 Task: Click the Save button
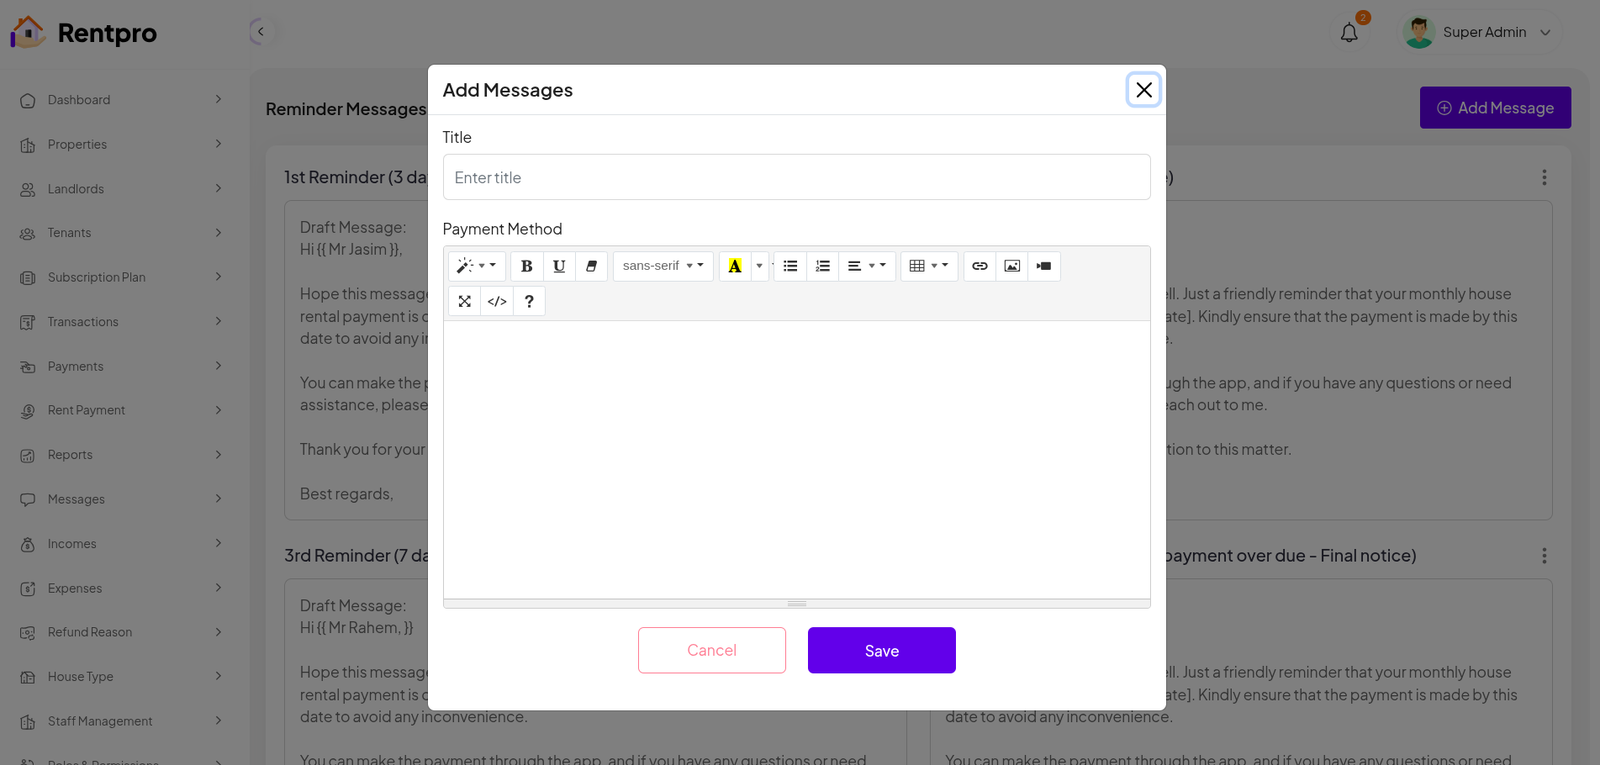pos(881,650)
